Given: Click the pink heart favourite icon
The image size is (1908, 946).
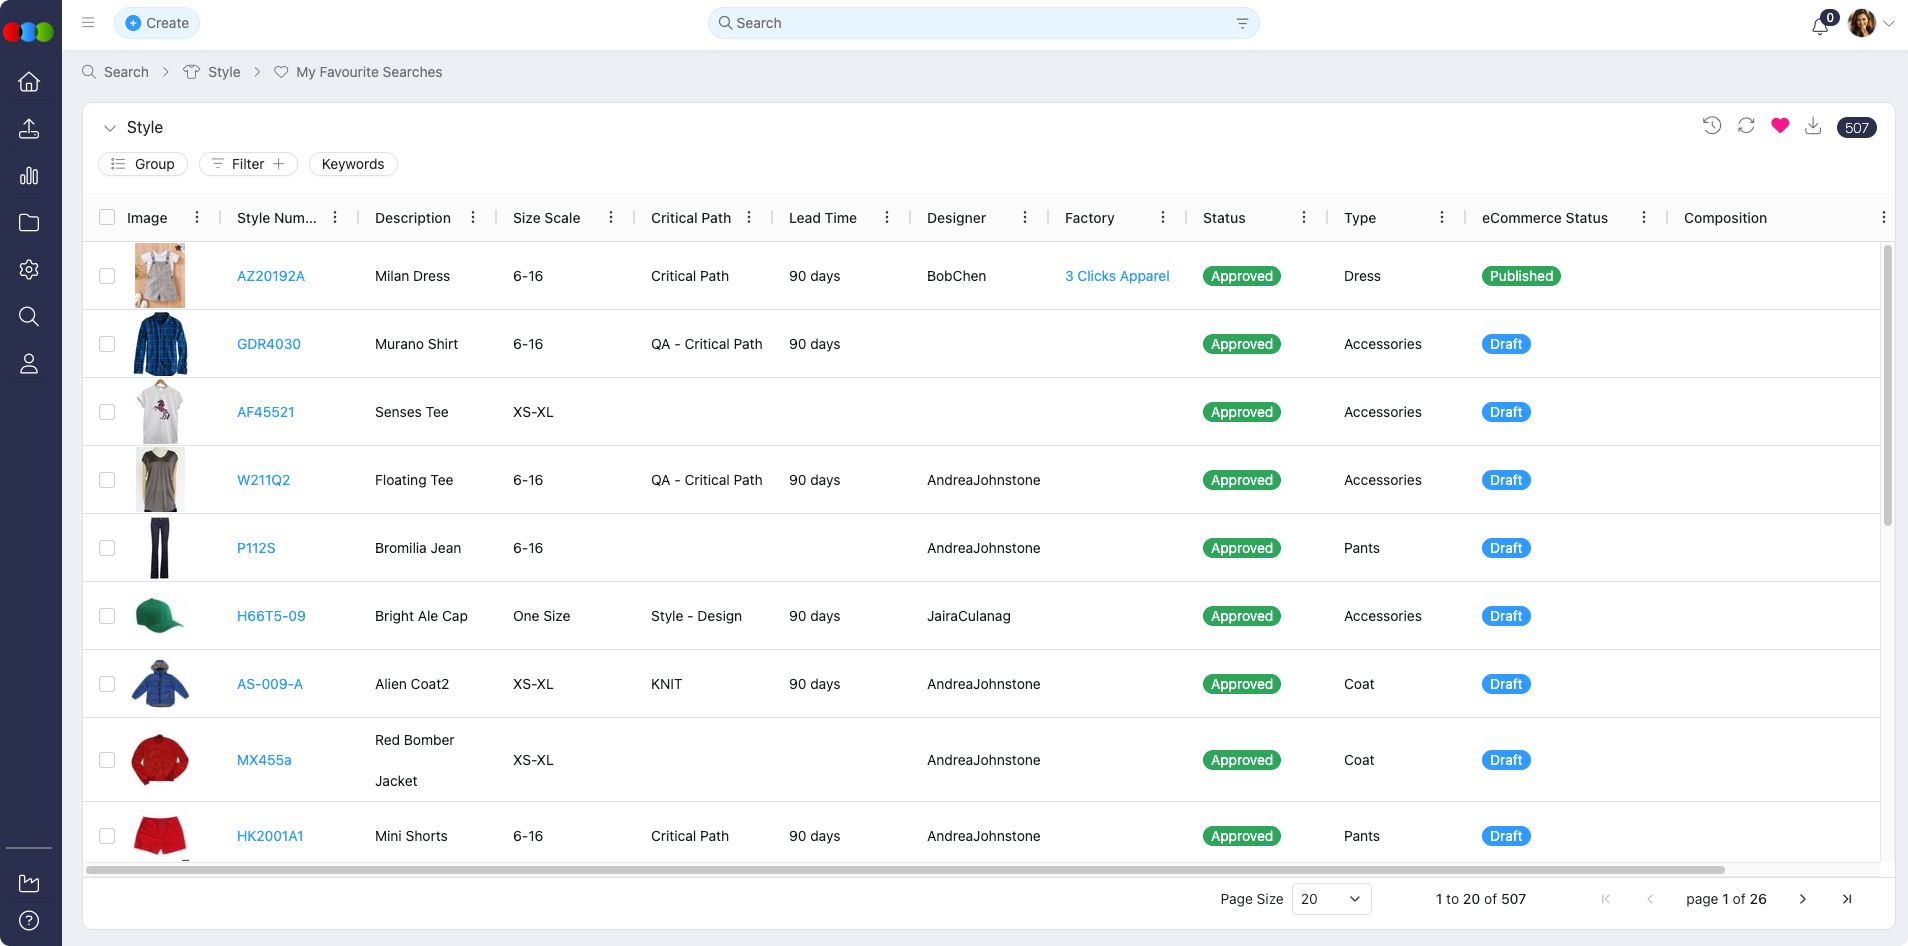Looking at the screenshot, I should [x=1779, y=126].
